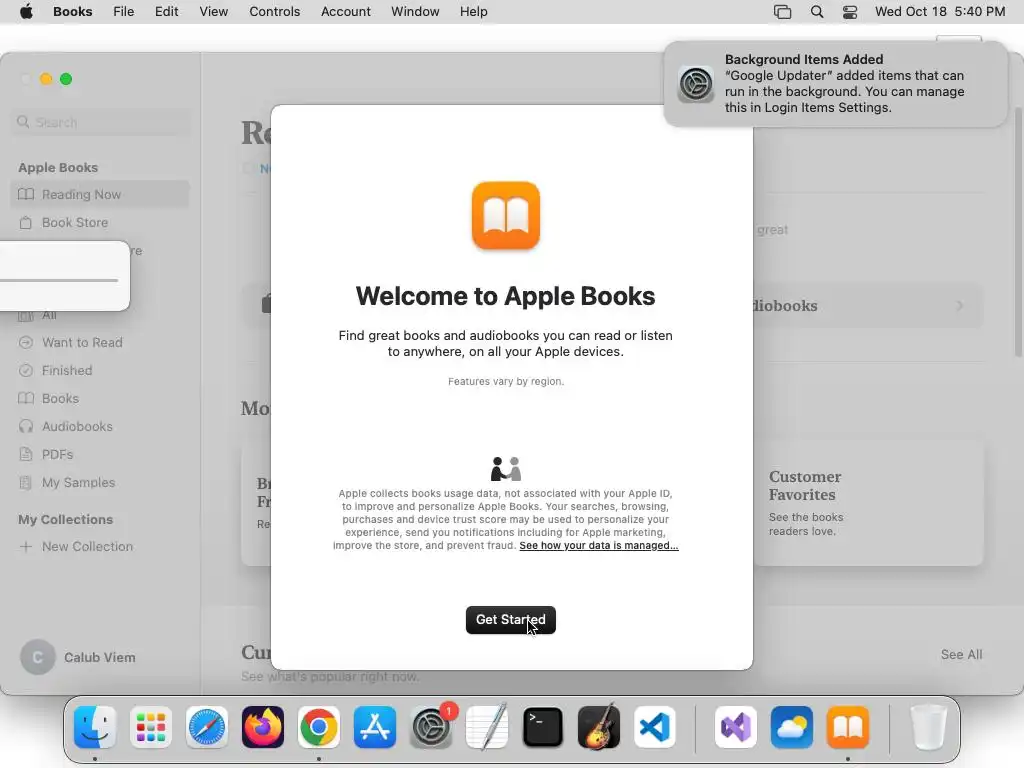Click the Books icon in the Dock
The image size is (1024, 768).
tap(848, 727)
